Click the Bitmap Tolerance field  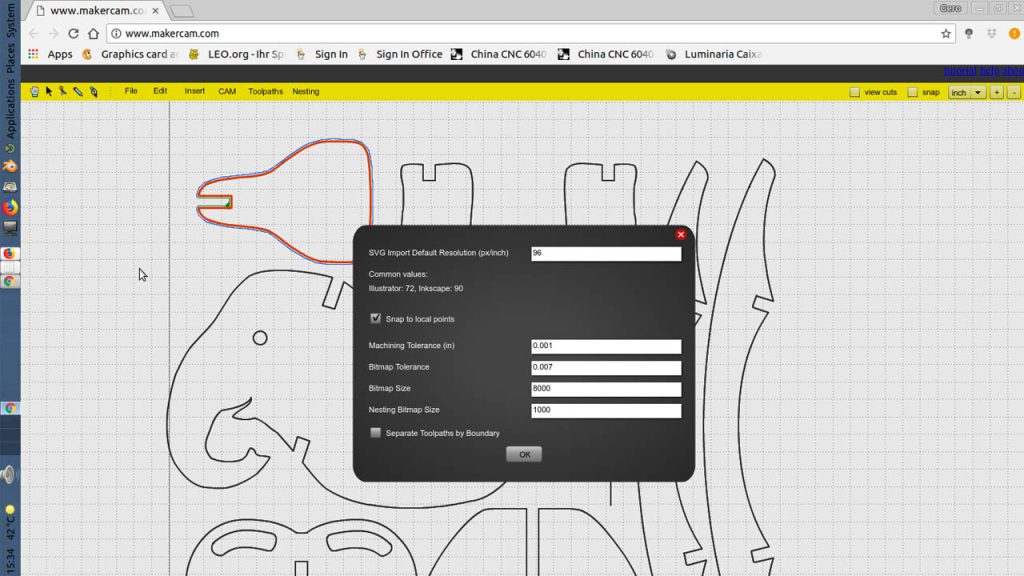tap(606, 368)
